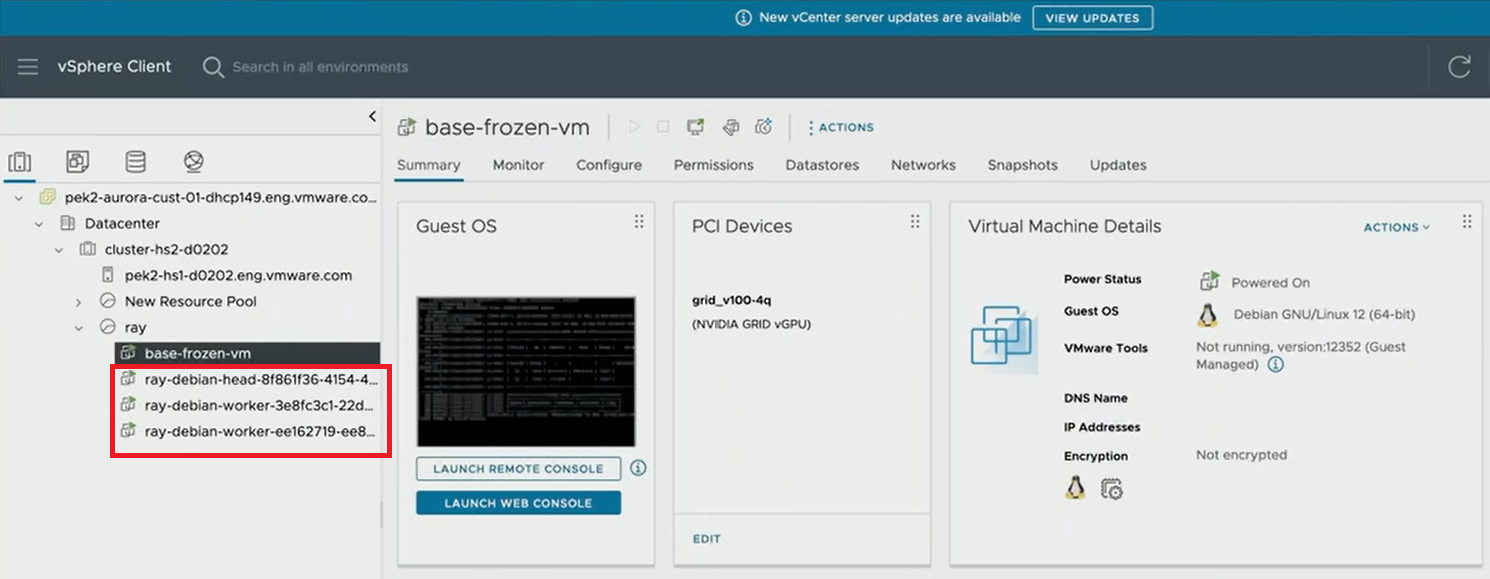Click the Not encrypted value text
The height and width of the screenshot is (579, 1490).
tap(1241, 455)
